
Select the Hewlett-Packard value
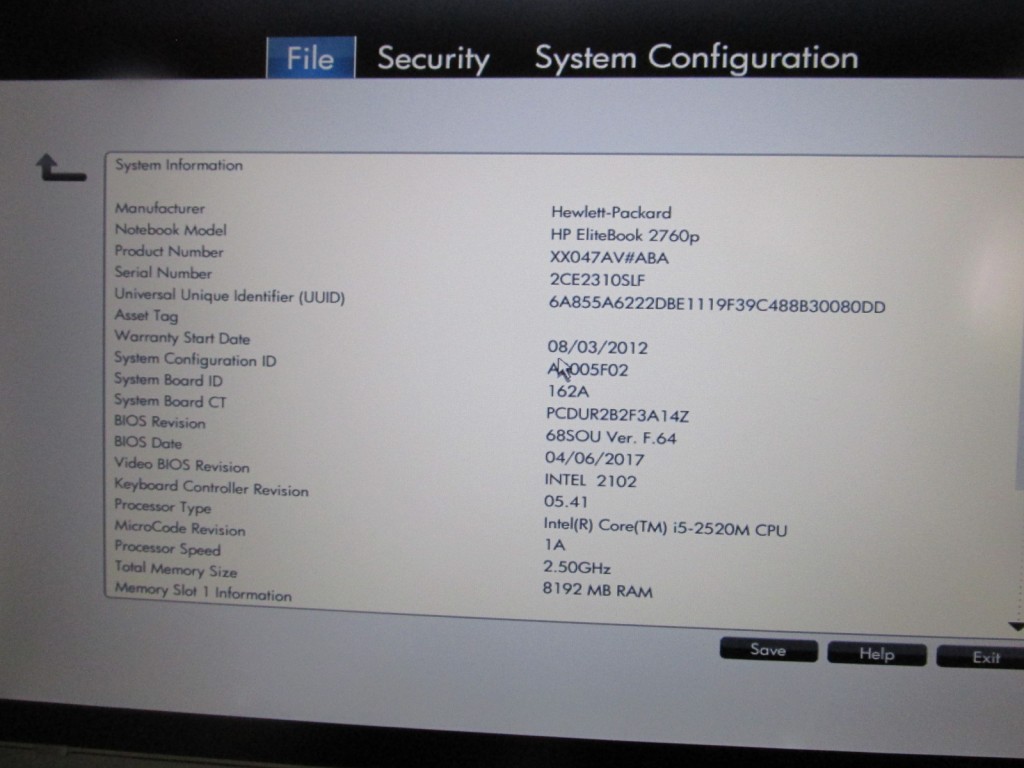[611, 212]
